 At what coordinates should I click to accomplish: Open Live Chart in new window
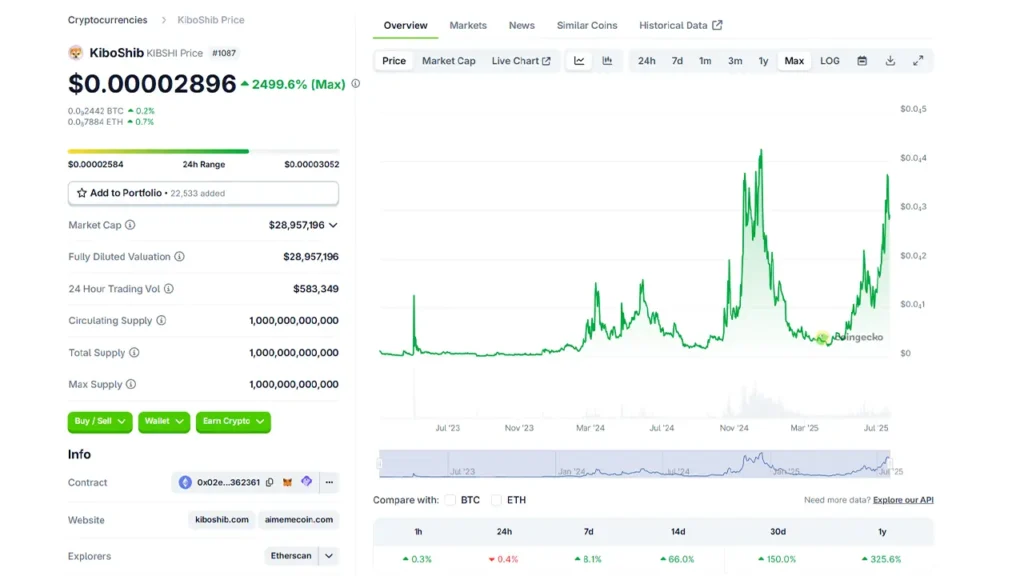[521, 61]
